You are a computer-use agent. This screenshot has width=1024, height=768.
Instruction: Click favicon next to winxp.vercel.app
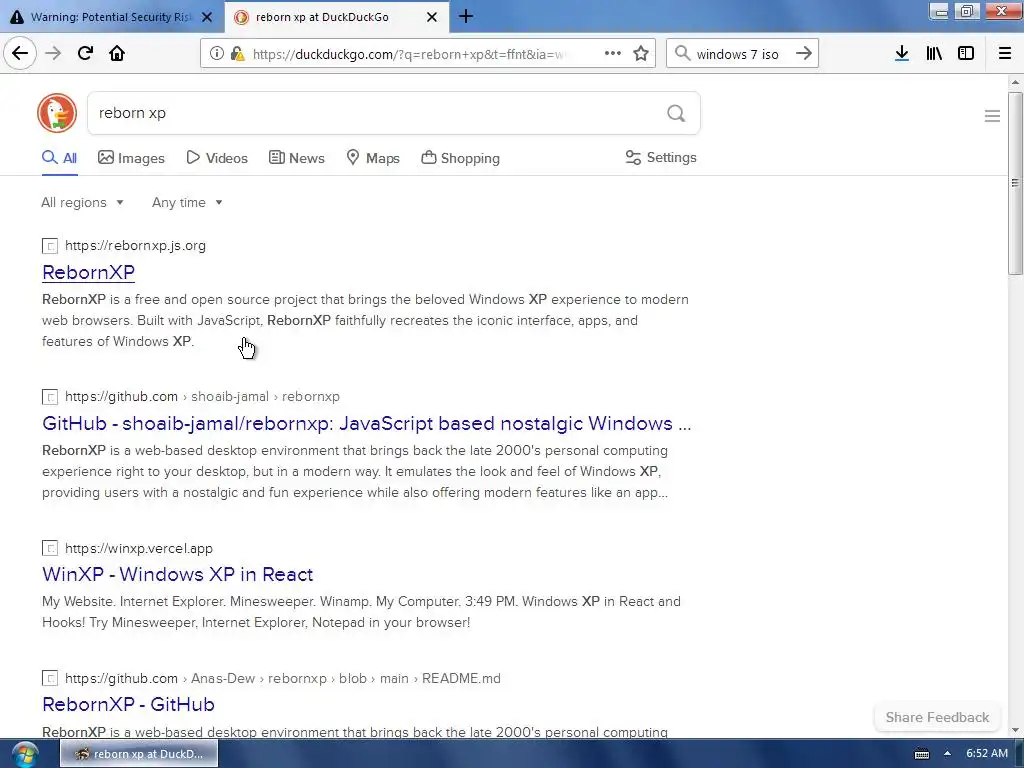point(50,549)
